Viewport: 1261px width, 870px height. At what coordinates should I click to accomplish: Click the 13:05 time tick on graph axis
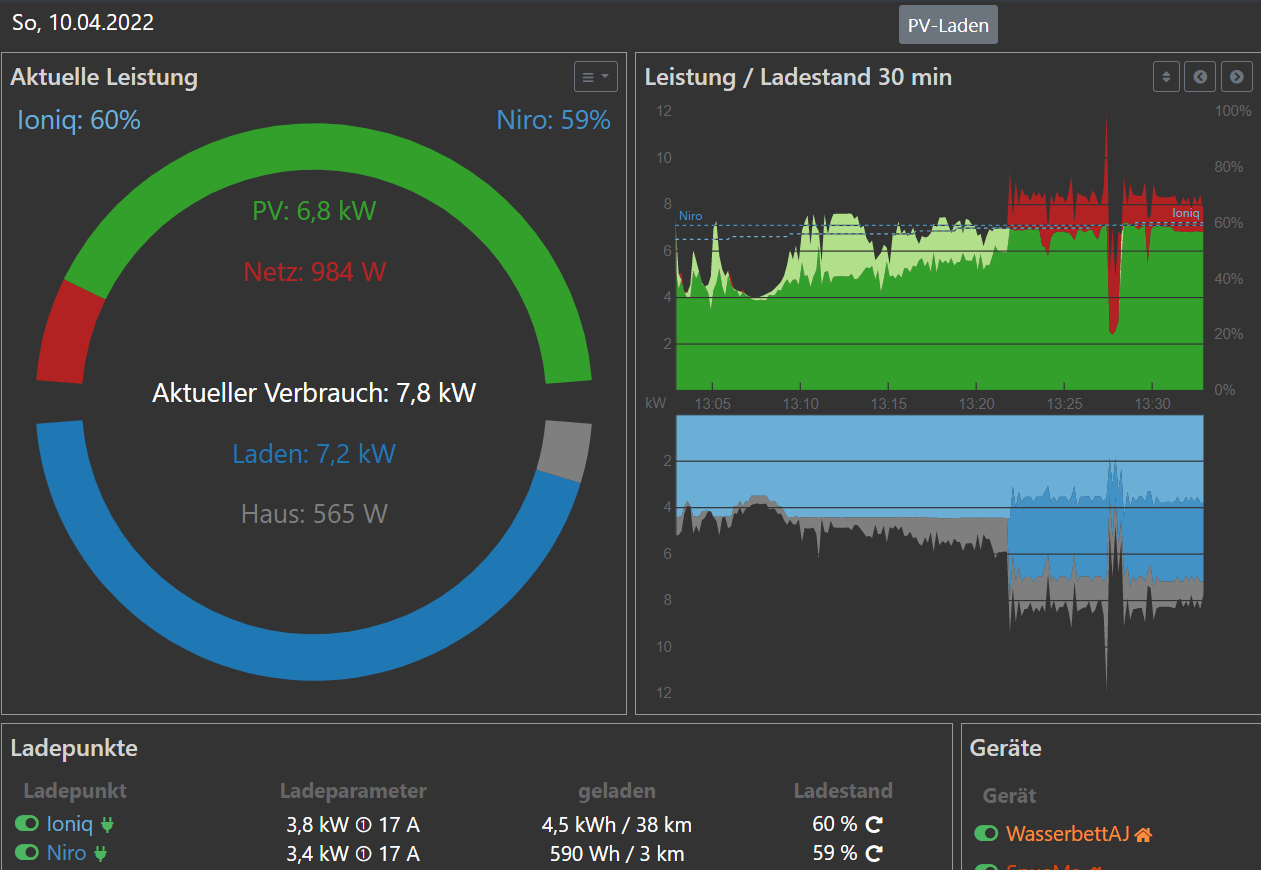point(711,404)
